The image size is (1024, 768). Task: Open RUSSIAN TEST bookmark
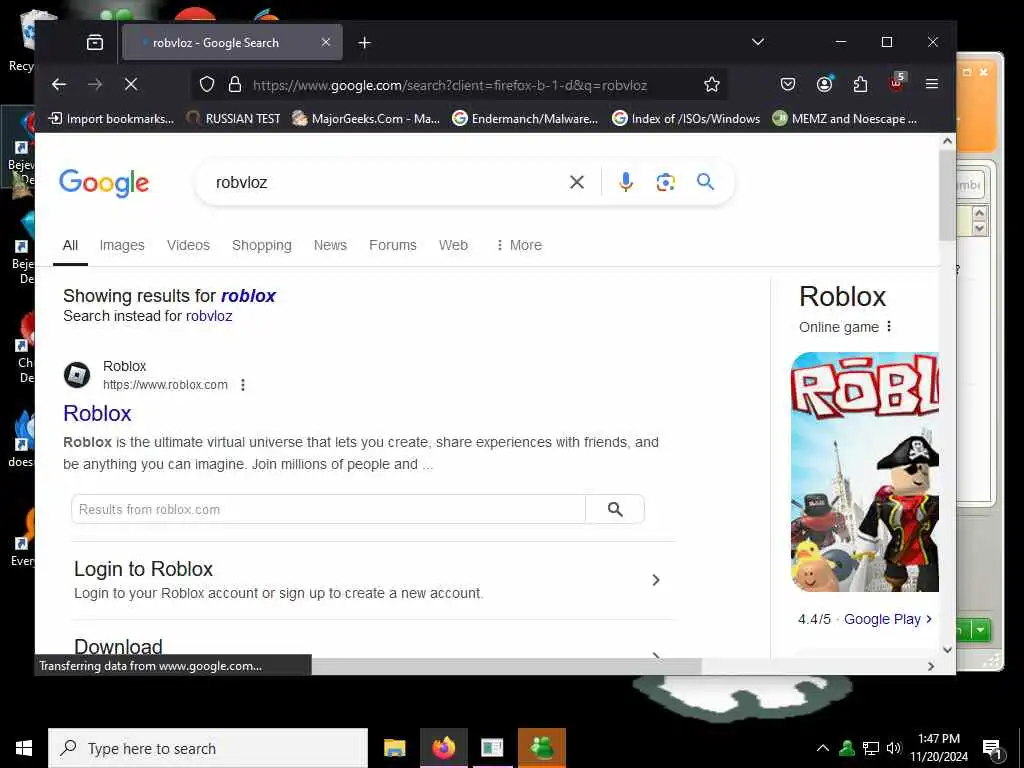233,119
